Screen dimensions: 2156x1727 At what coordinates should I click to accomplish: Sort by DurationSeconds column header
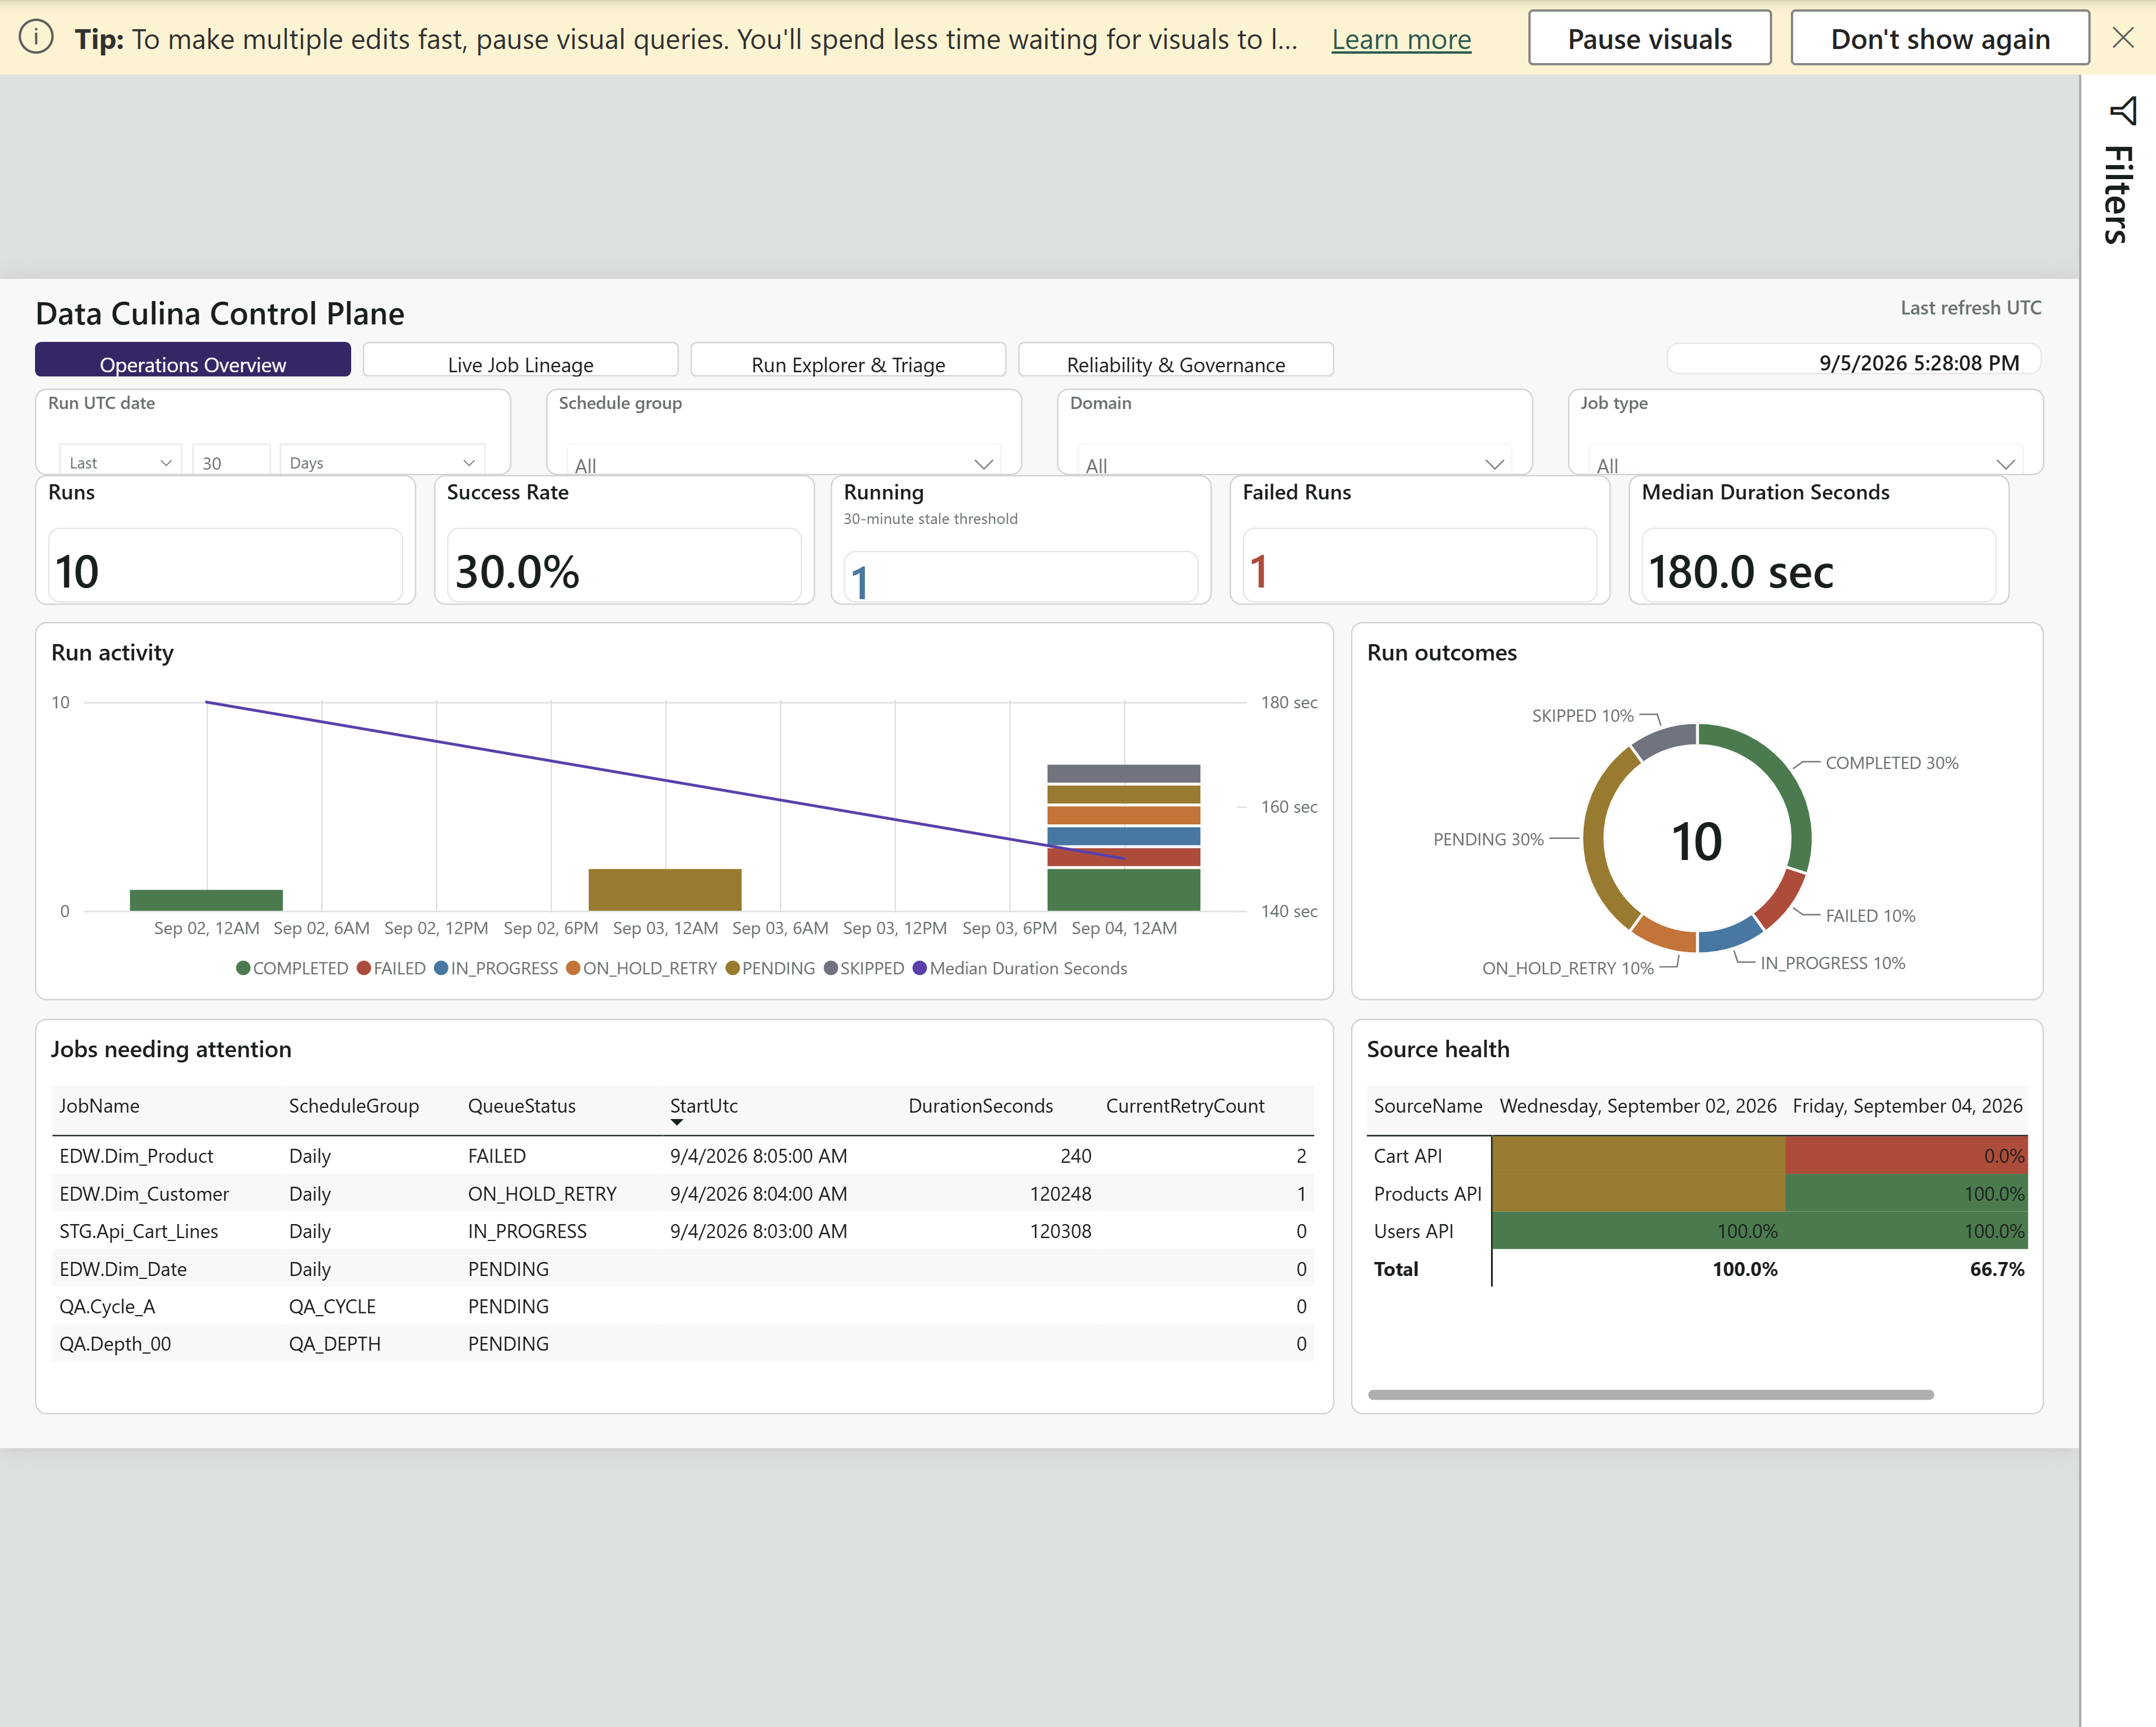[x=980, y=1105]
